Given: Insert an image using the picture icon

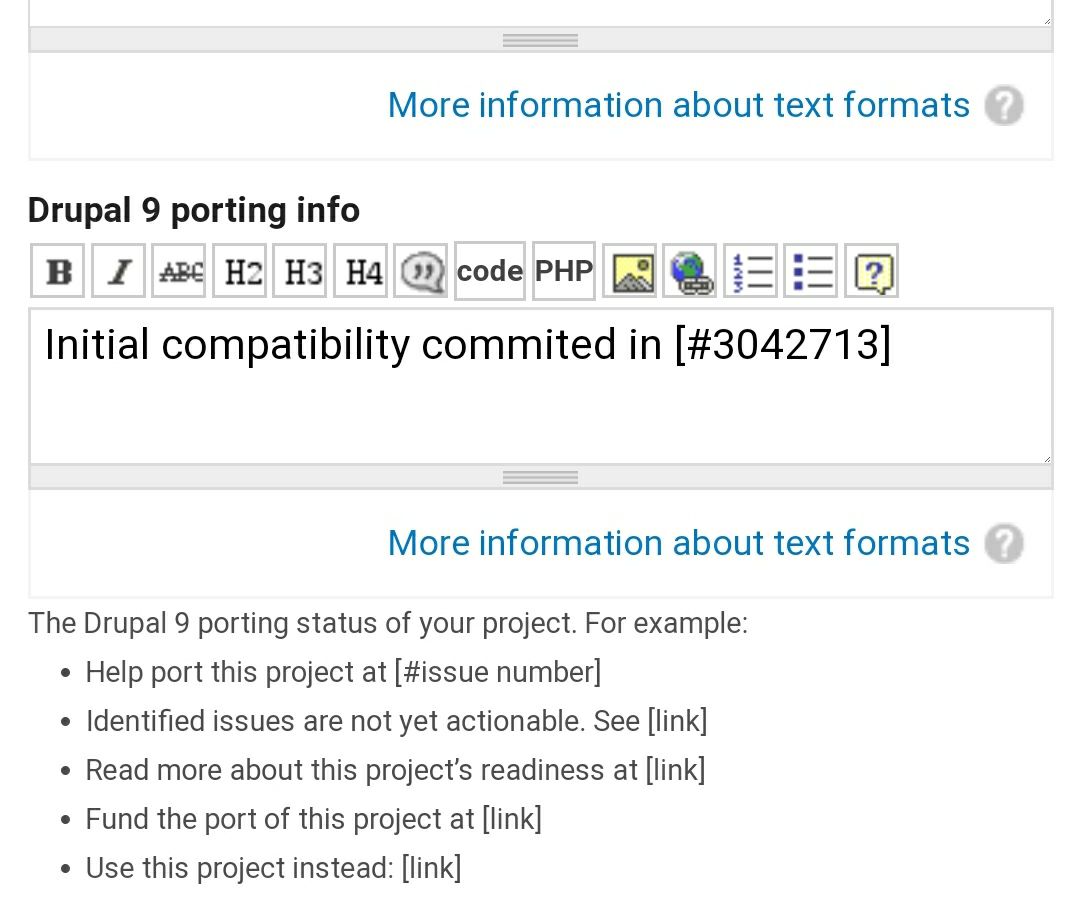Looking at the screenshot, I should point(630,271).
